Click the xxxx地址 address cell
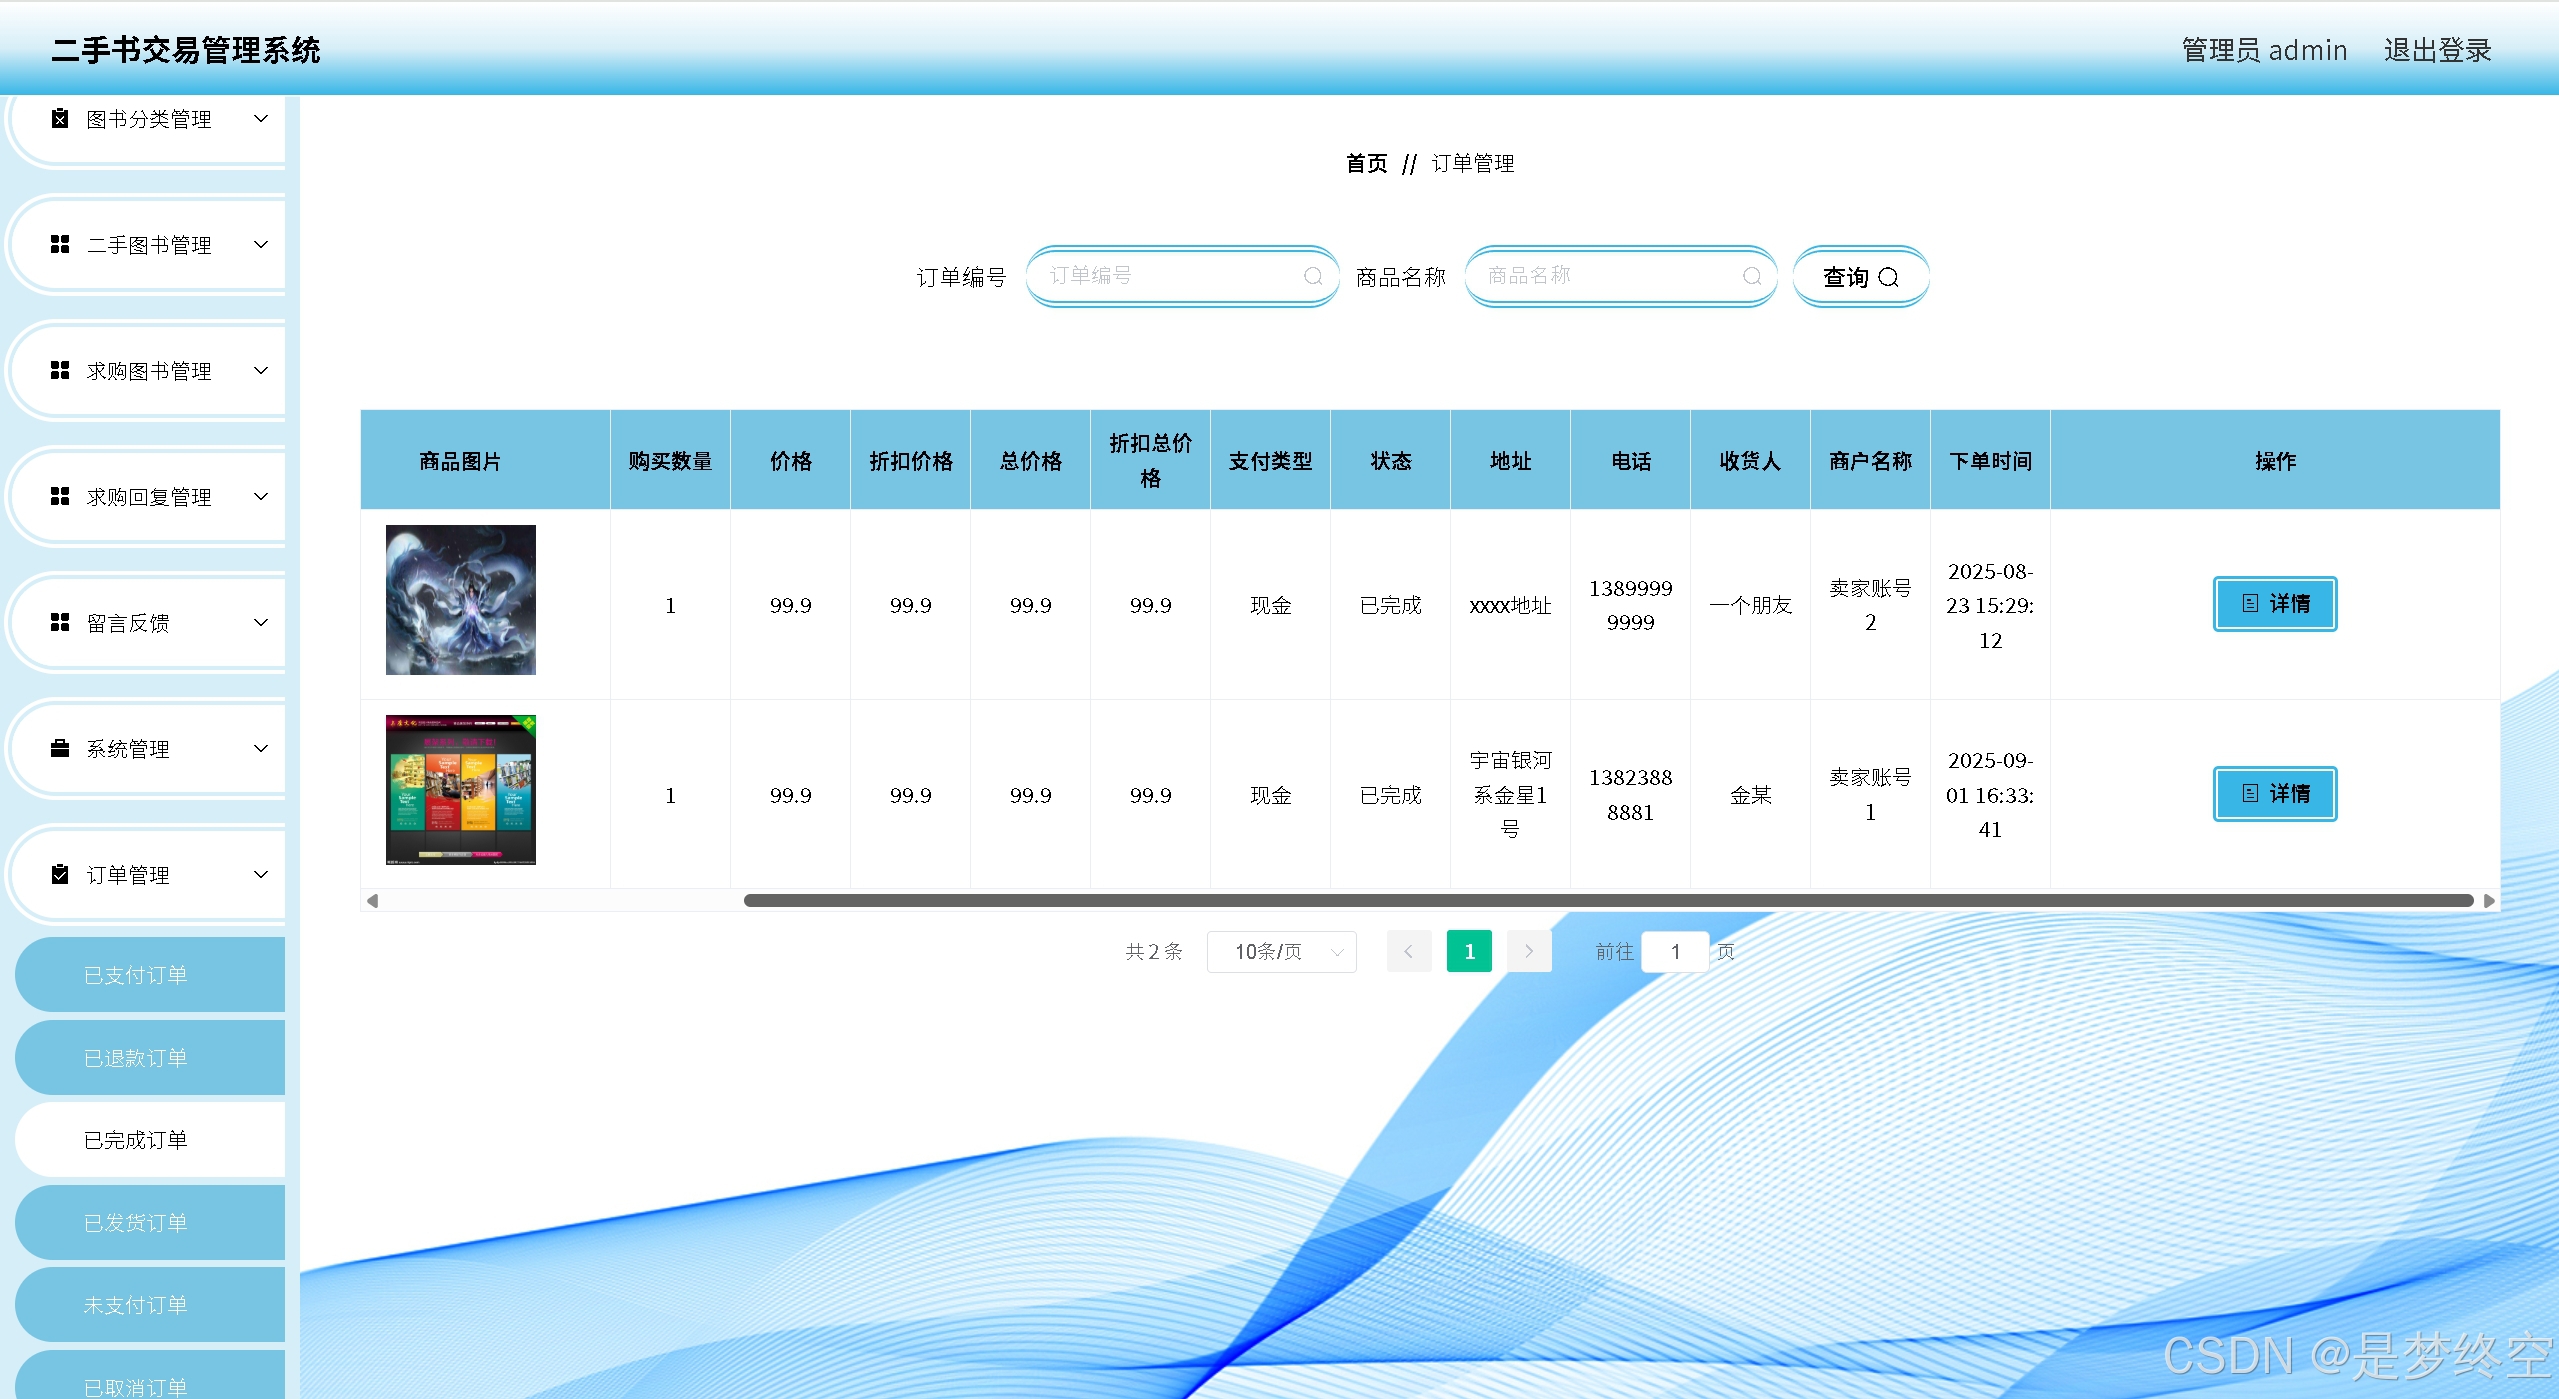 point(1510,605)
